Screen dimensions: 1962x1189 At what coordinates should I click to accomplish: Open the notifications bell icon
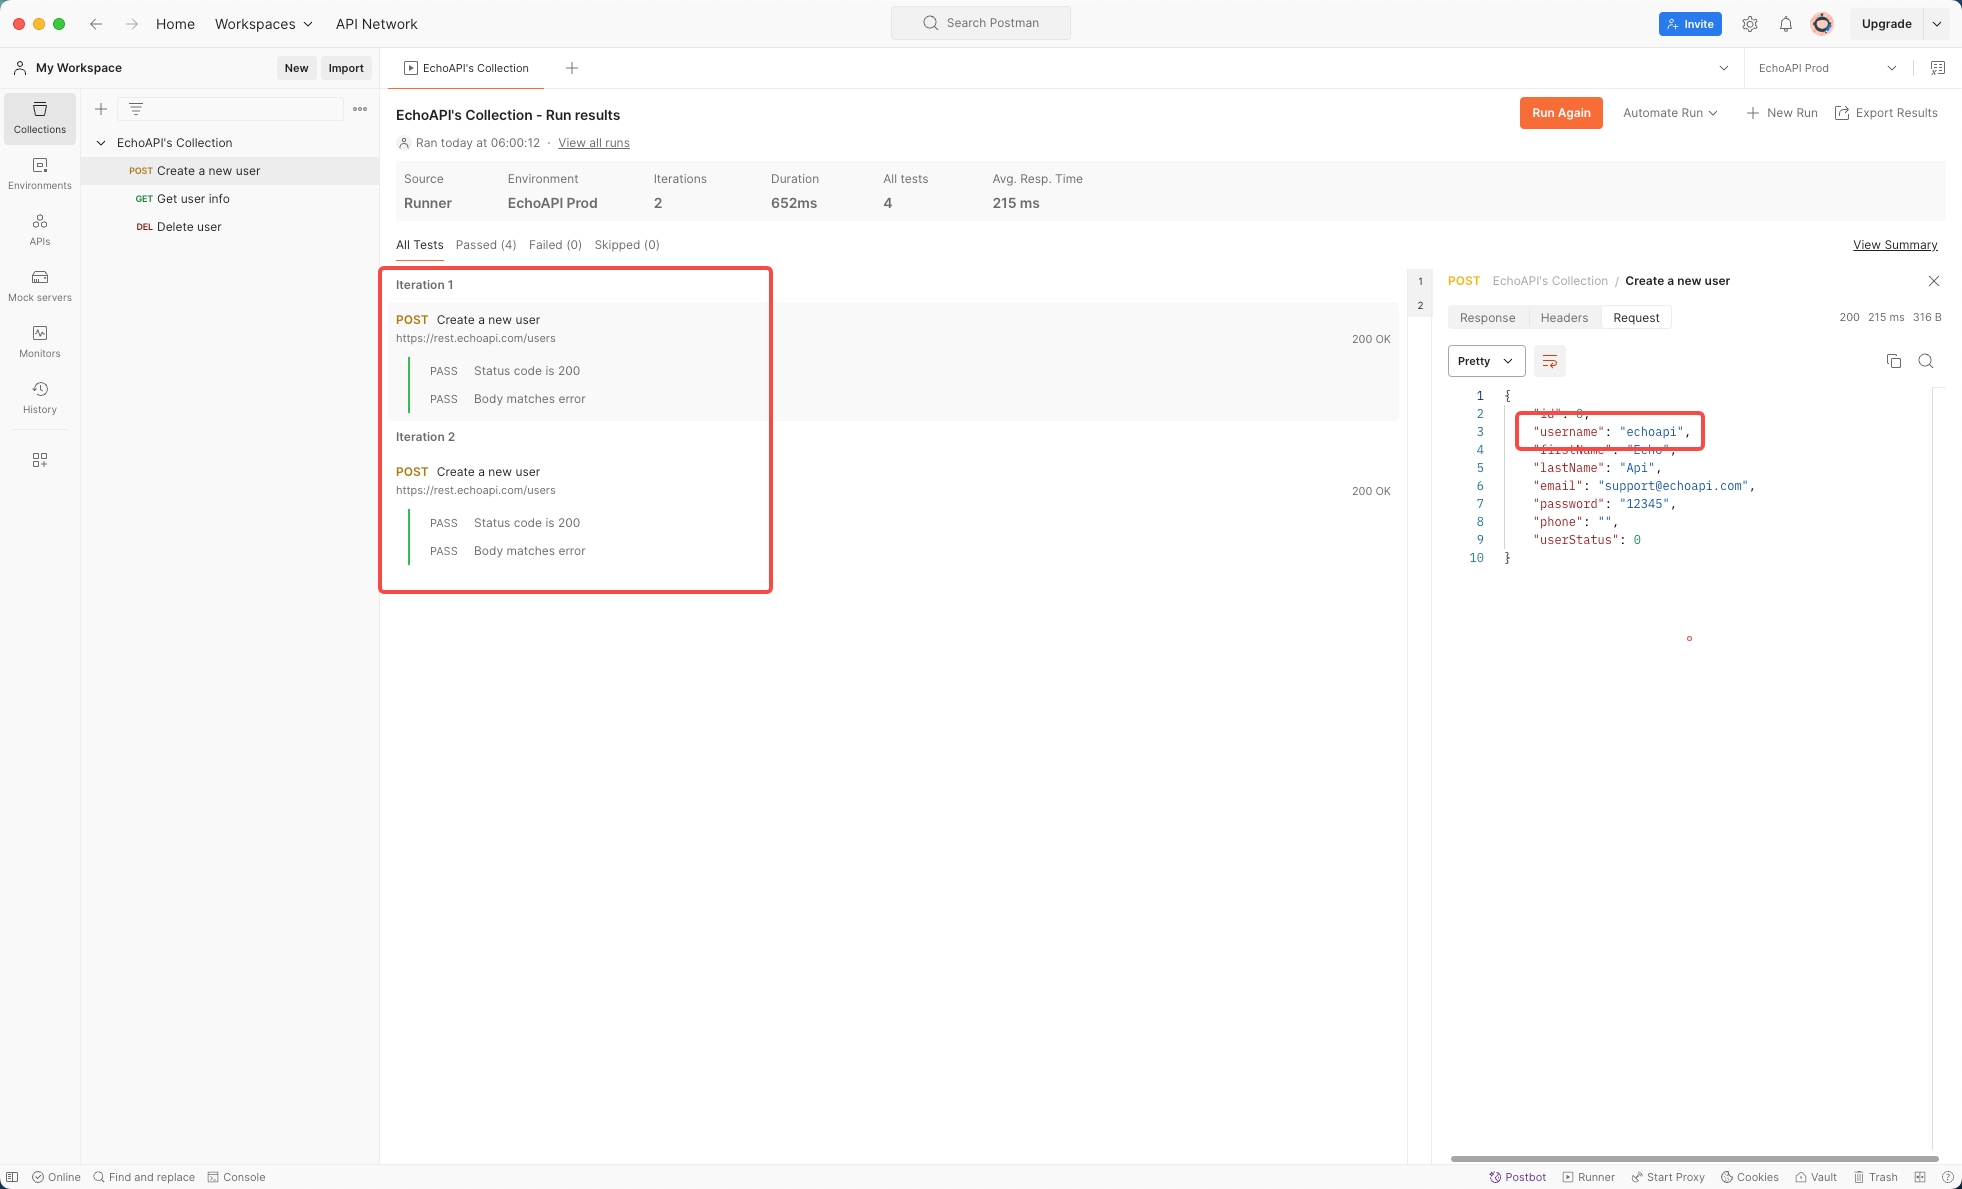(1786, 24)
